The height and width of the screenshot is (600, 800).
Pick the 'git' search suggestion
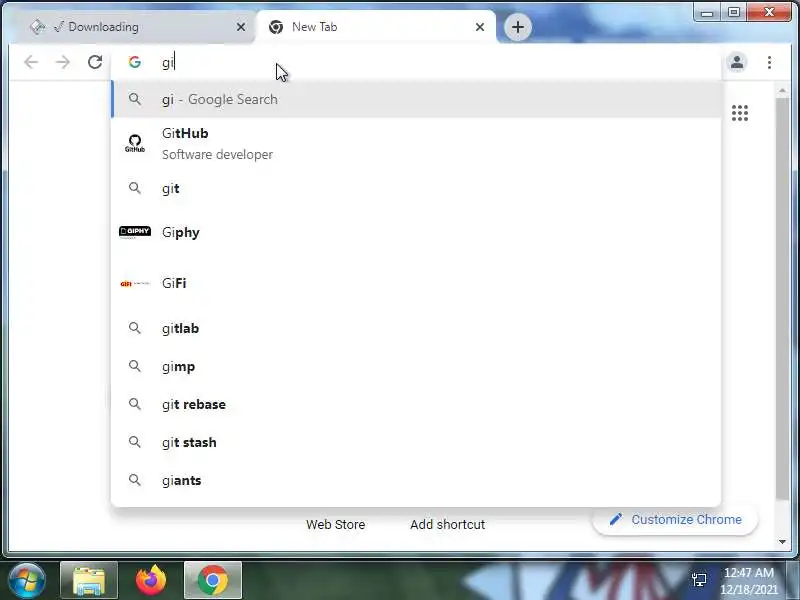click(x=416, y=188)
